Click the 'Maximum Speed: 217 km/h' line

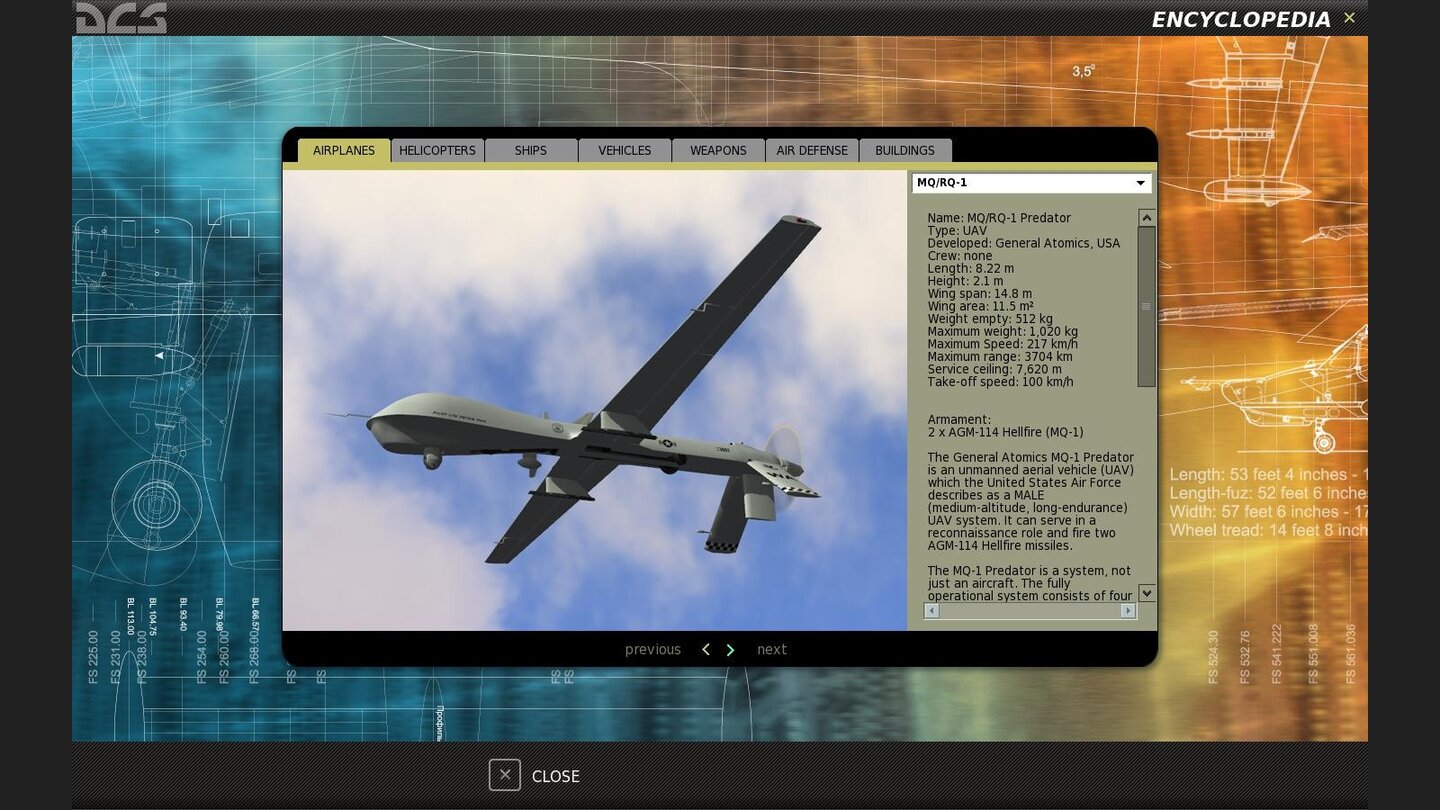click(1003, 344)
